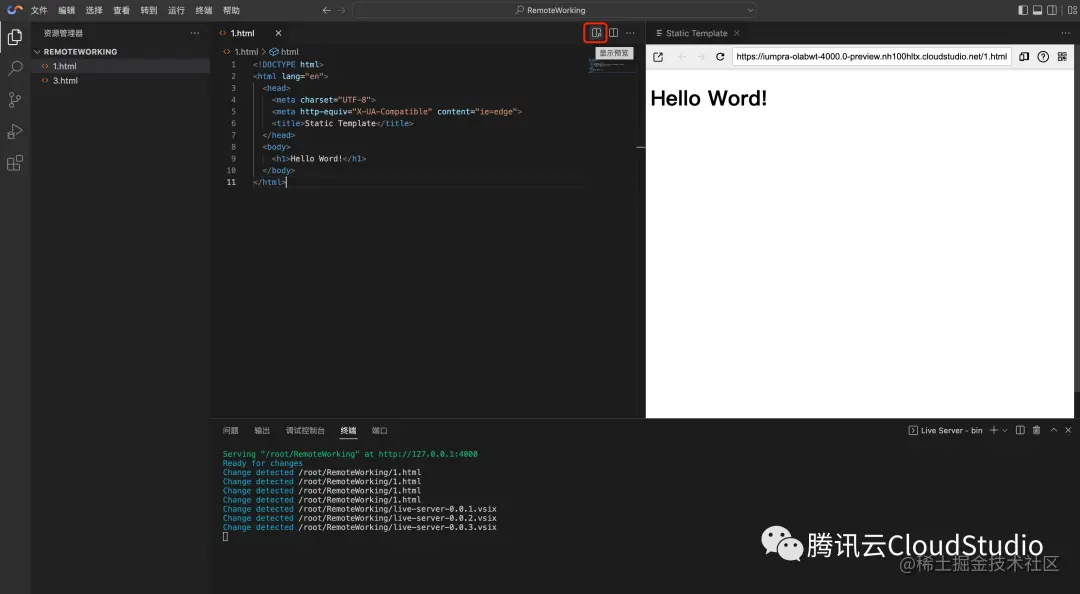
Task: Select the Static Template preview tab
Action: pyautogui.click(x=696, y=33)
